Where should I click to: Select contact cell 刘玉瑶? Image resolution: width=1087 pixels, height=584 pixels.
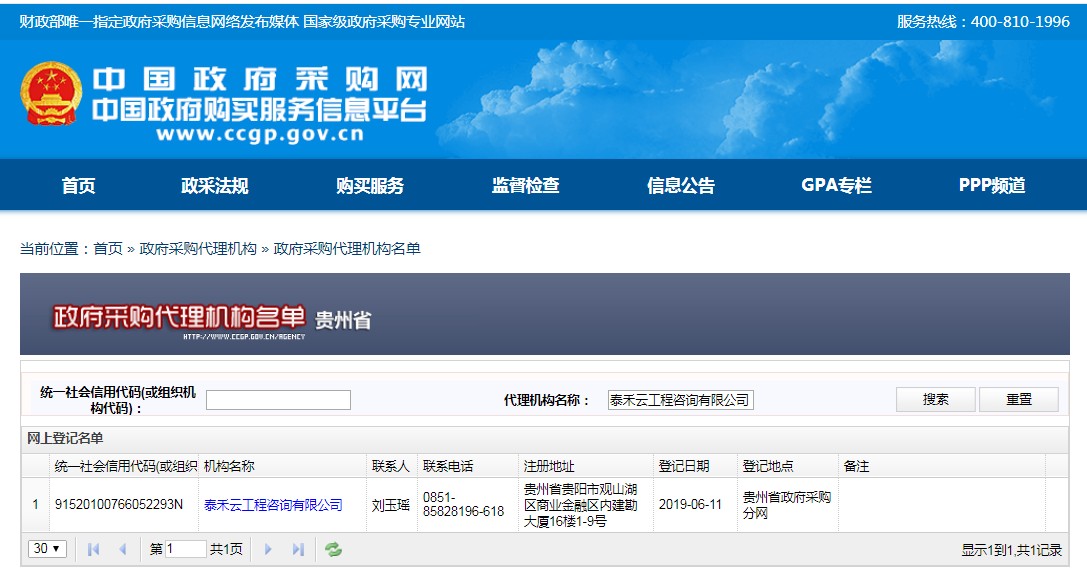coord(391,506)
